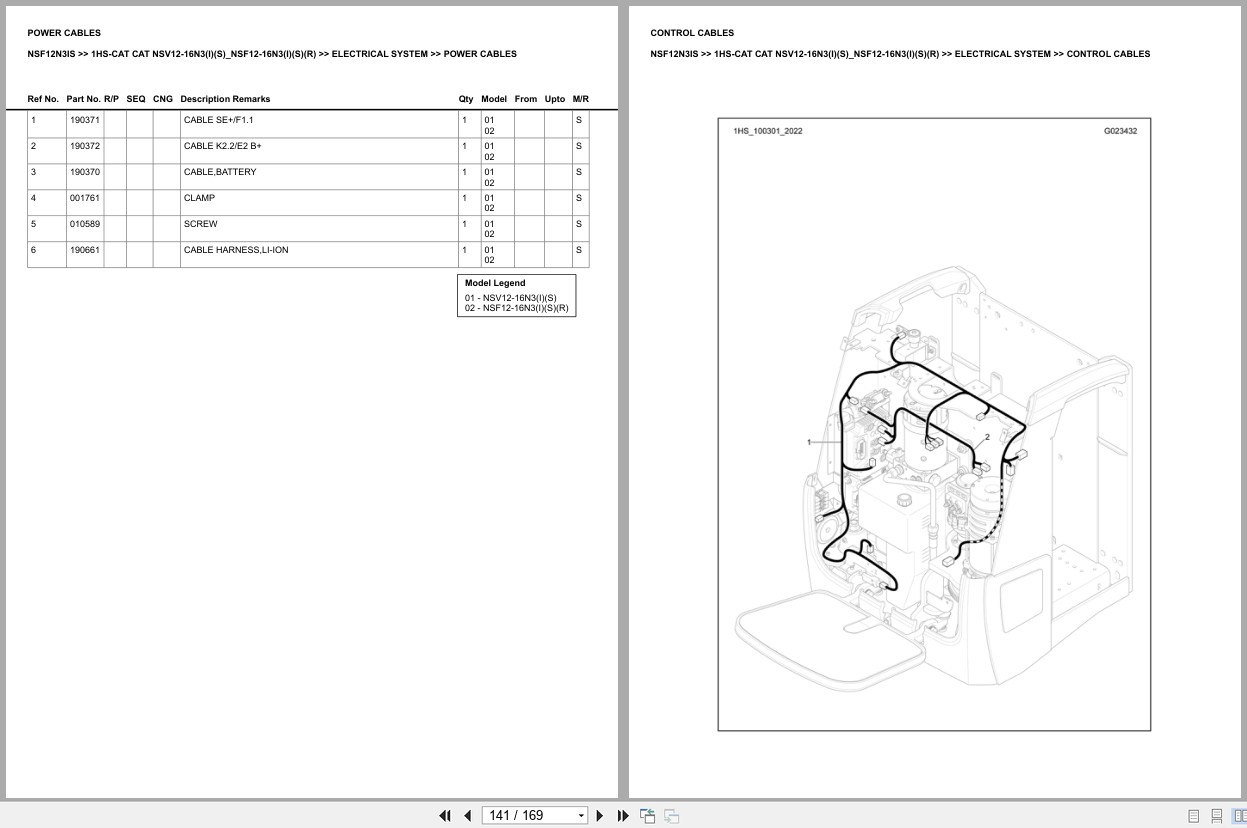Click the CONTROL CABLES page title
This screenshot has height=828, width=1247.
pos(692,33)
